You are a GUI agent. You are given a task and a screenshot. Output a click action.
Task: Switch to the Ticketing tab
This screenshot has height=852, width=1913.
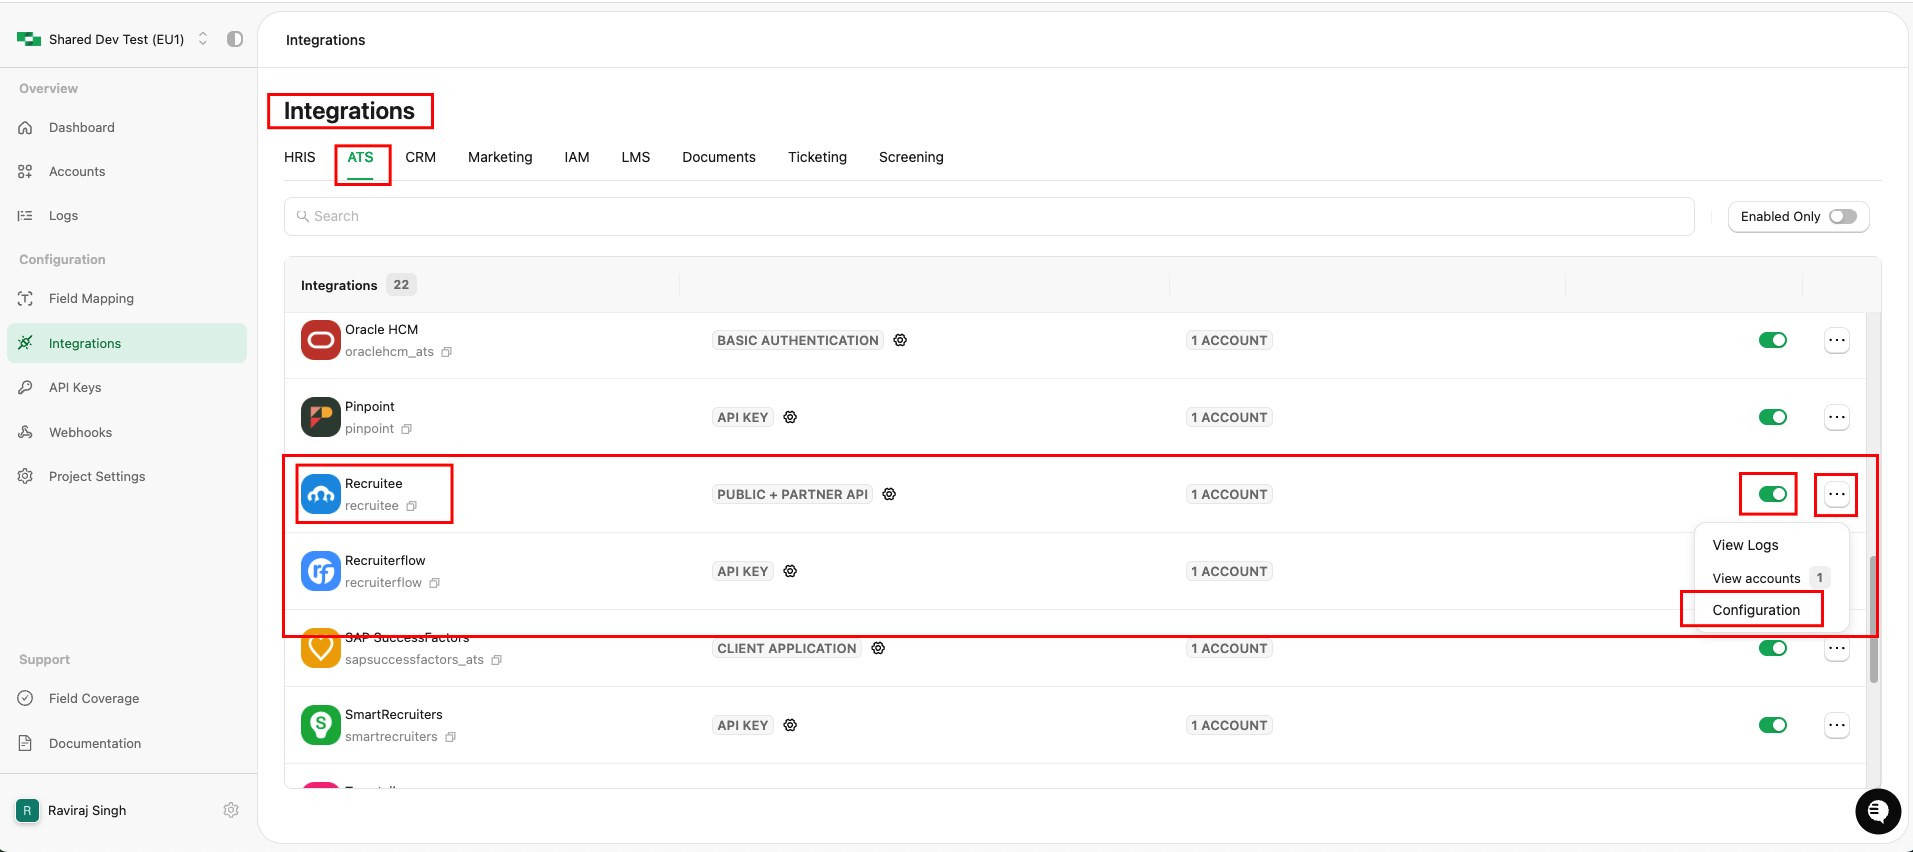tap(817, 157)
